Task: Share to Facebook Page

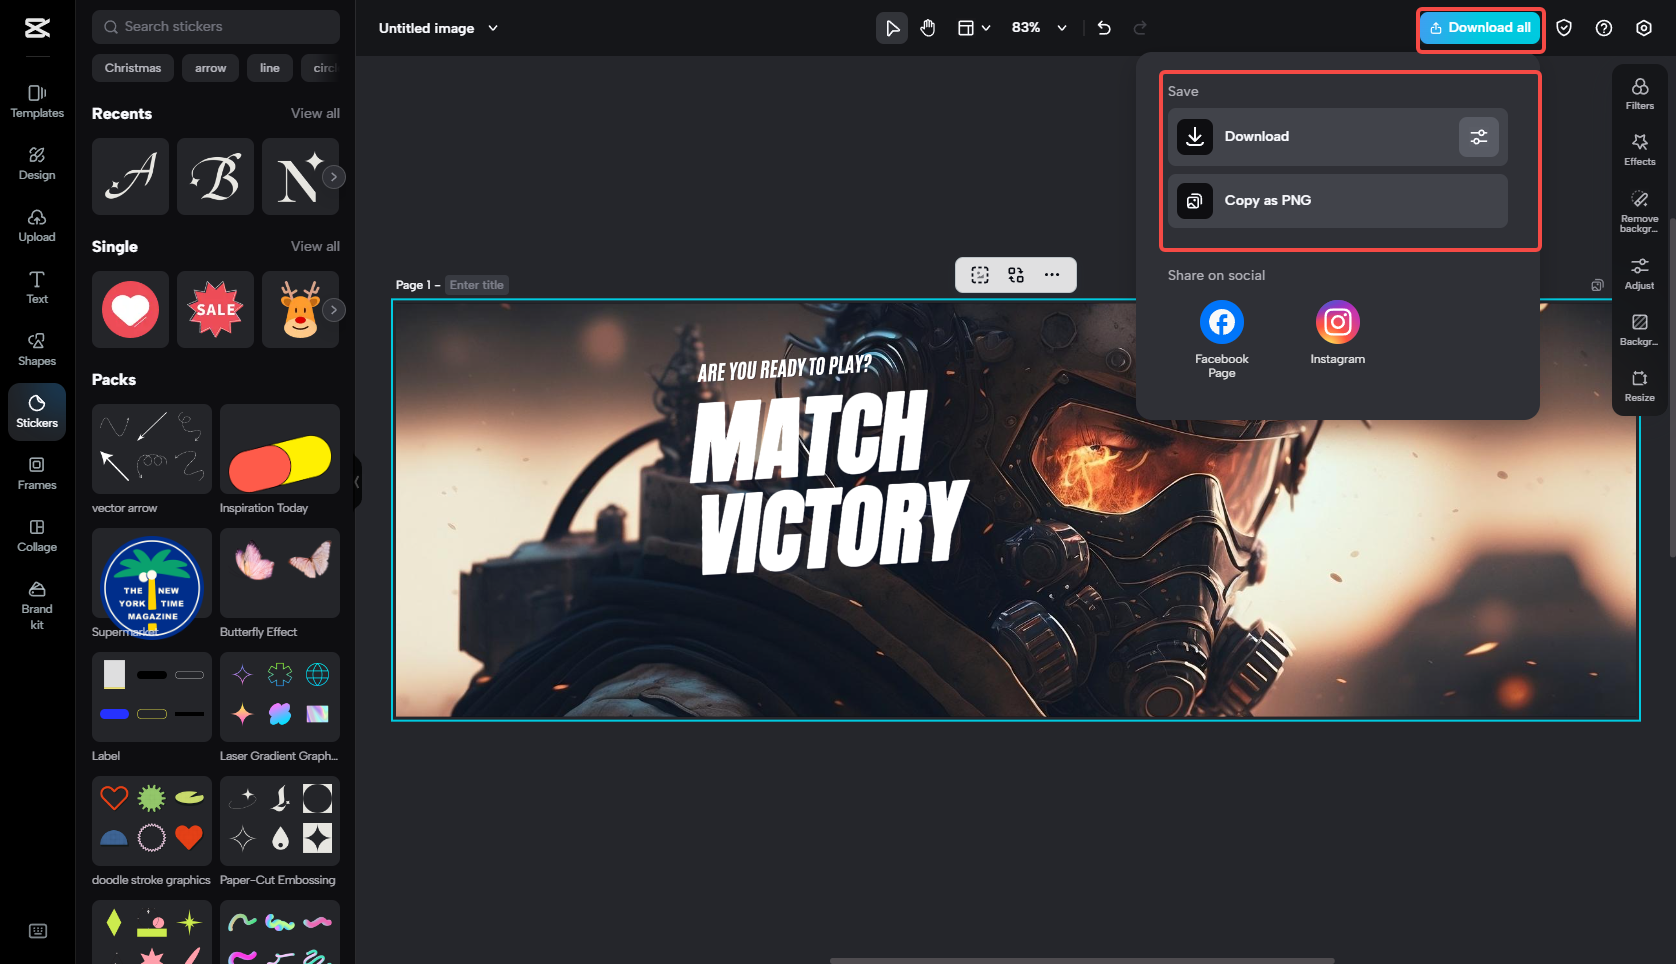Action: (x=1222, y=340)
